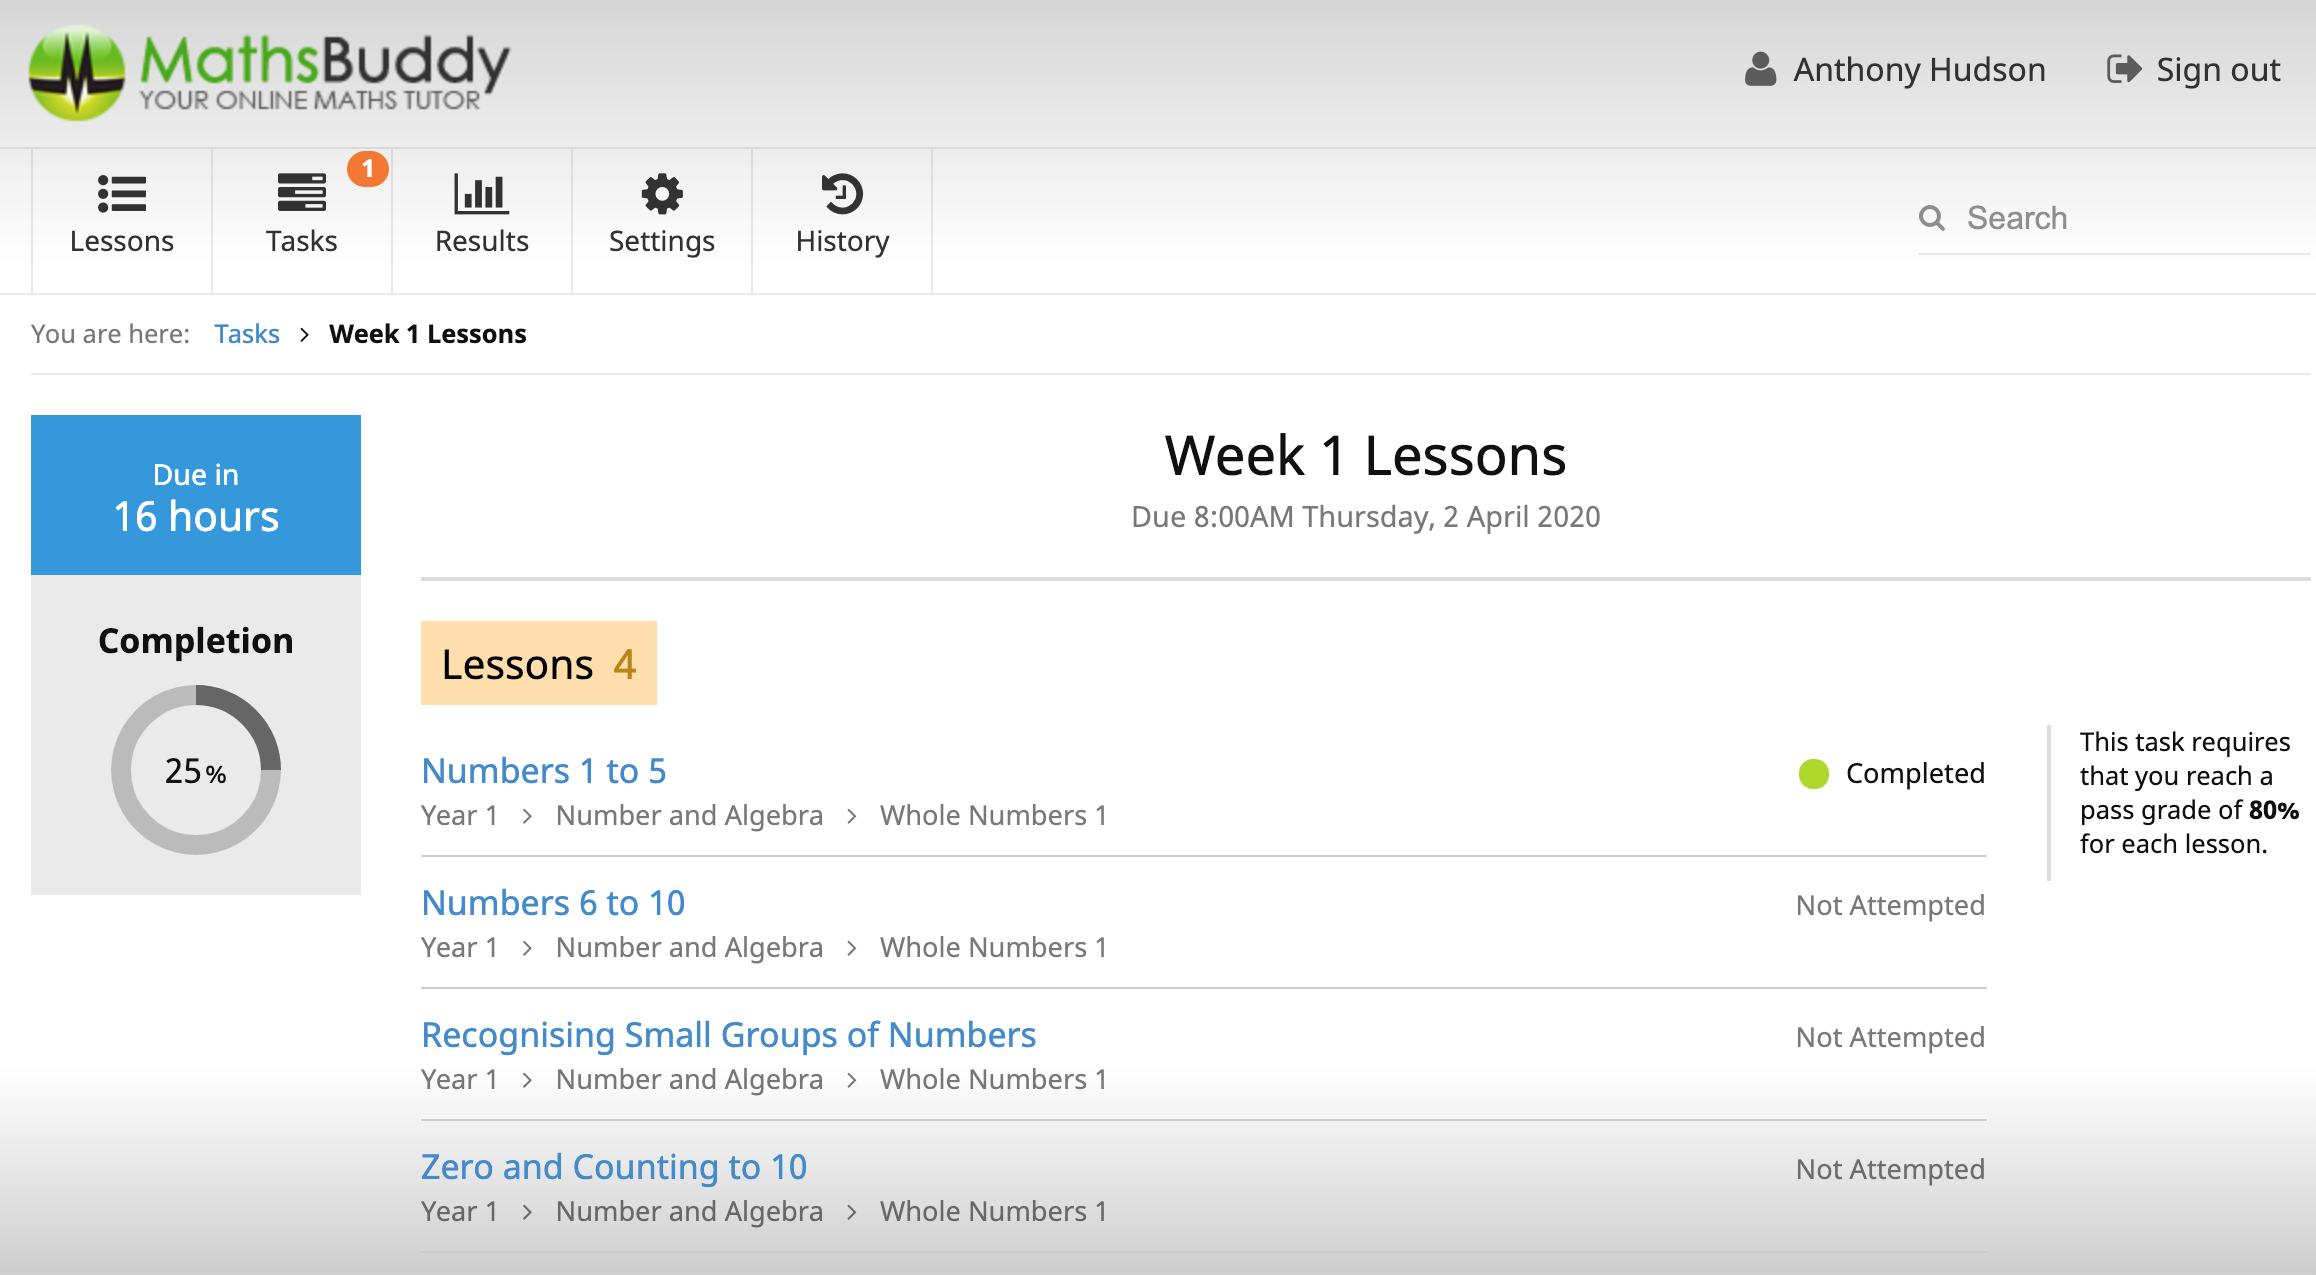Click the Anthony Hudson user icon
2316x1275 pixels.
pos(1760,69)
